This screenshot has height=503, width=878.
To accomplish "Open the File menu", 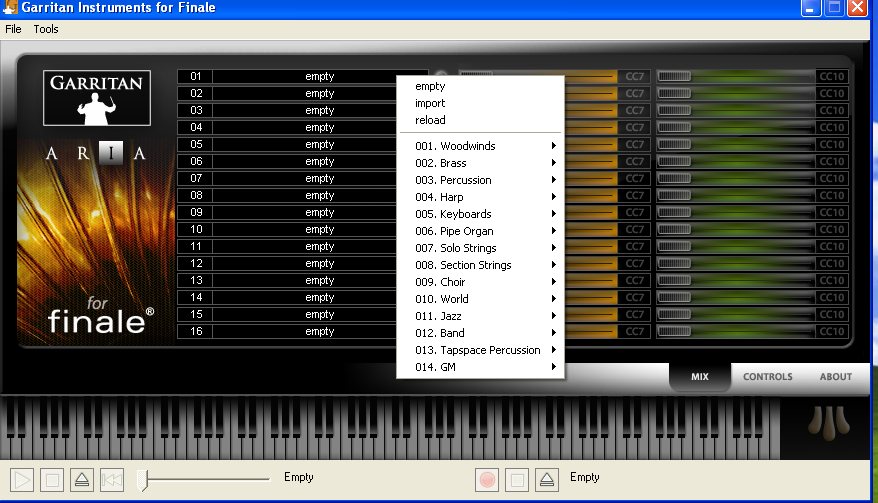I will coord(13,29).
